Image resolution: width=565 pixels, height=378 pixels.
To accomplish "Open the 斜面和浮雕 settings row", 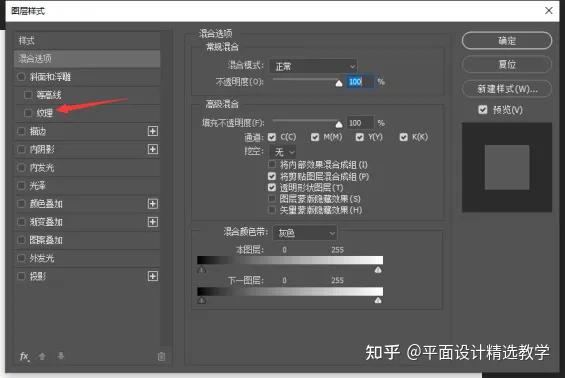I will click(87, 77).
